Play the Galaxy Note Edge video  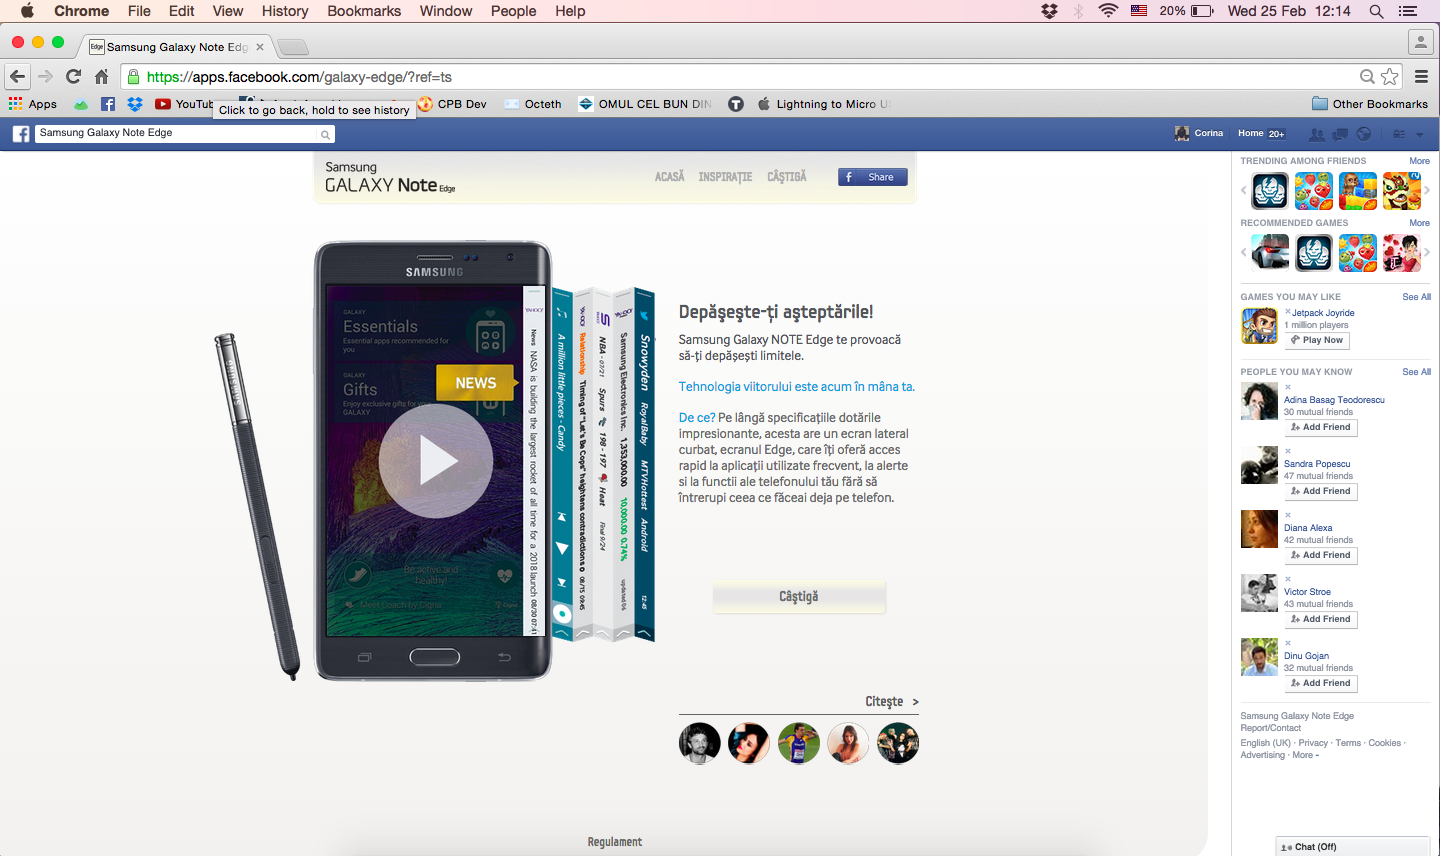436,461
